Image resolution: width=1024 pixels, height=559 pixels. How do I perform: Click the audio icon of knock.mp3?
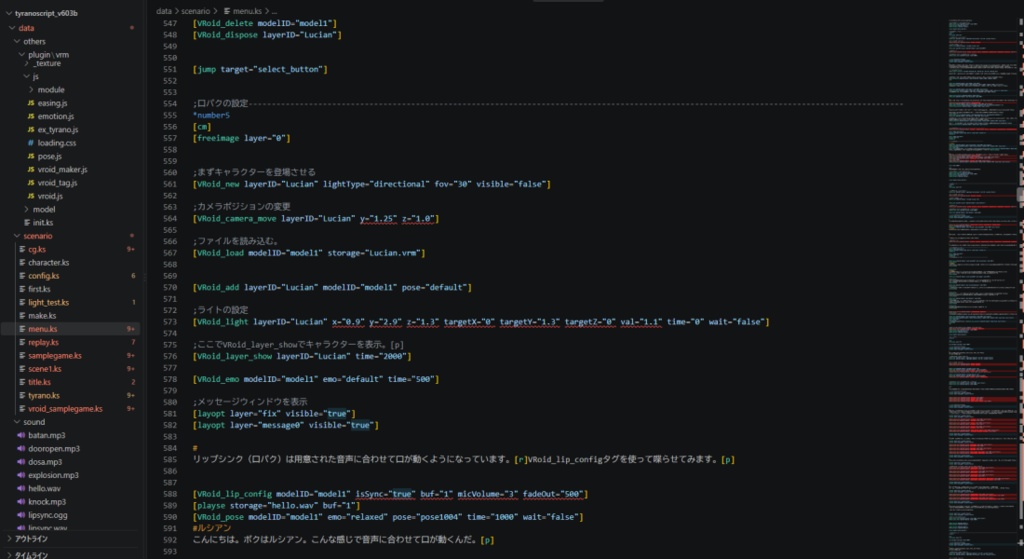(21, 502)
